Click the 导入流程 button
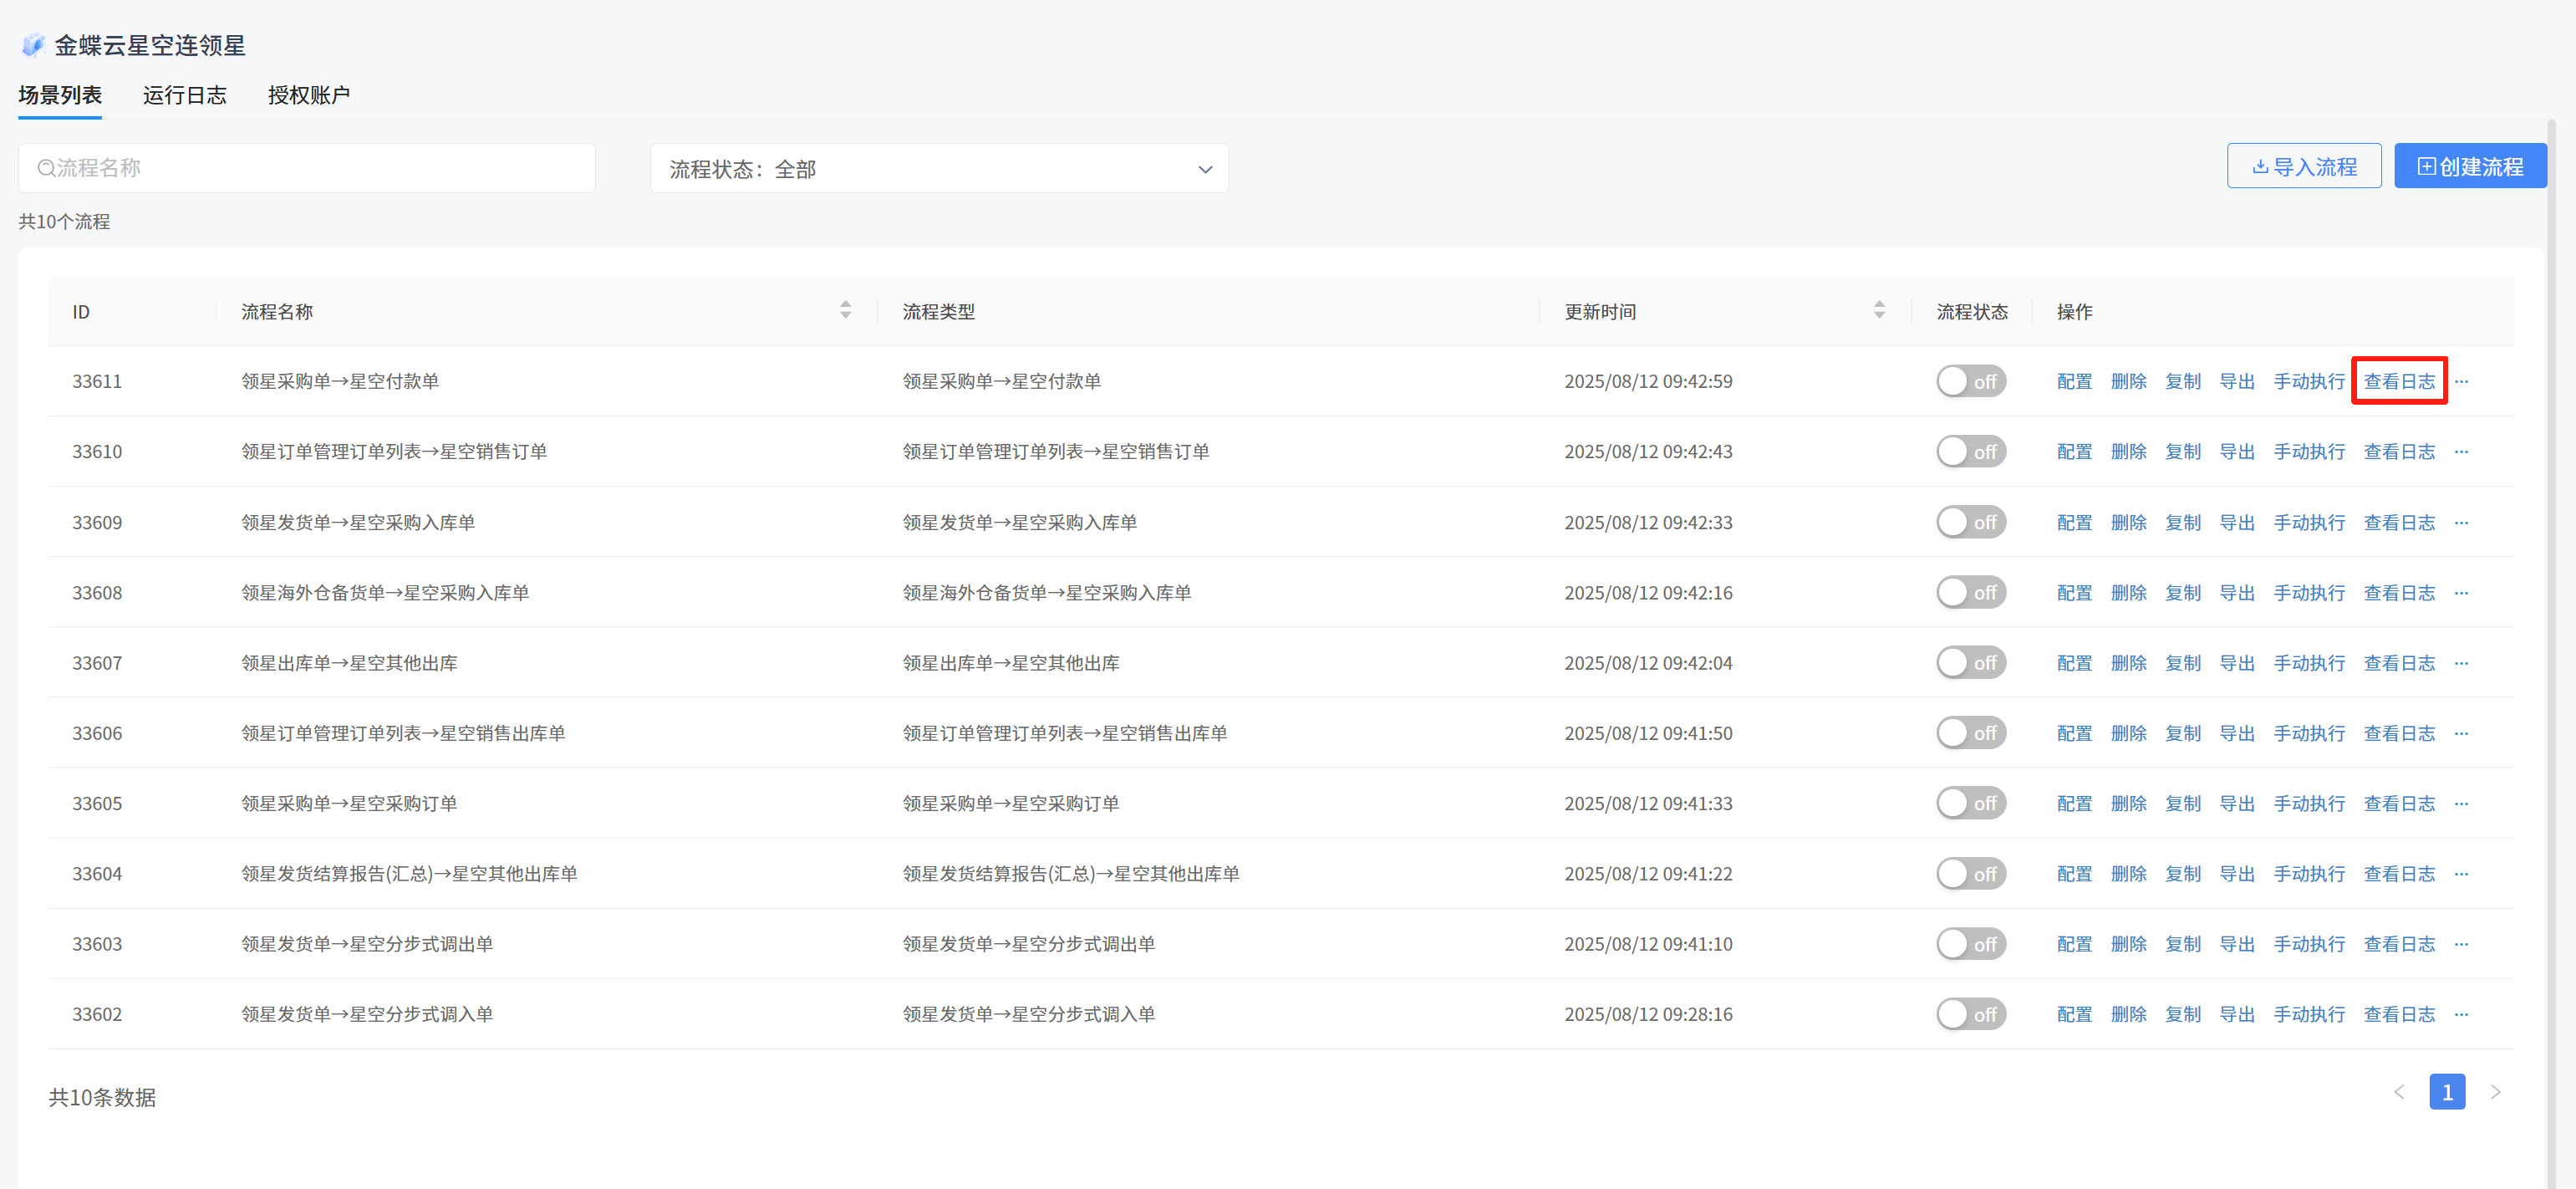 coord(2304,166)
